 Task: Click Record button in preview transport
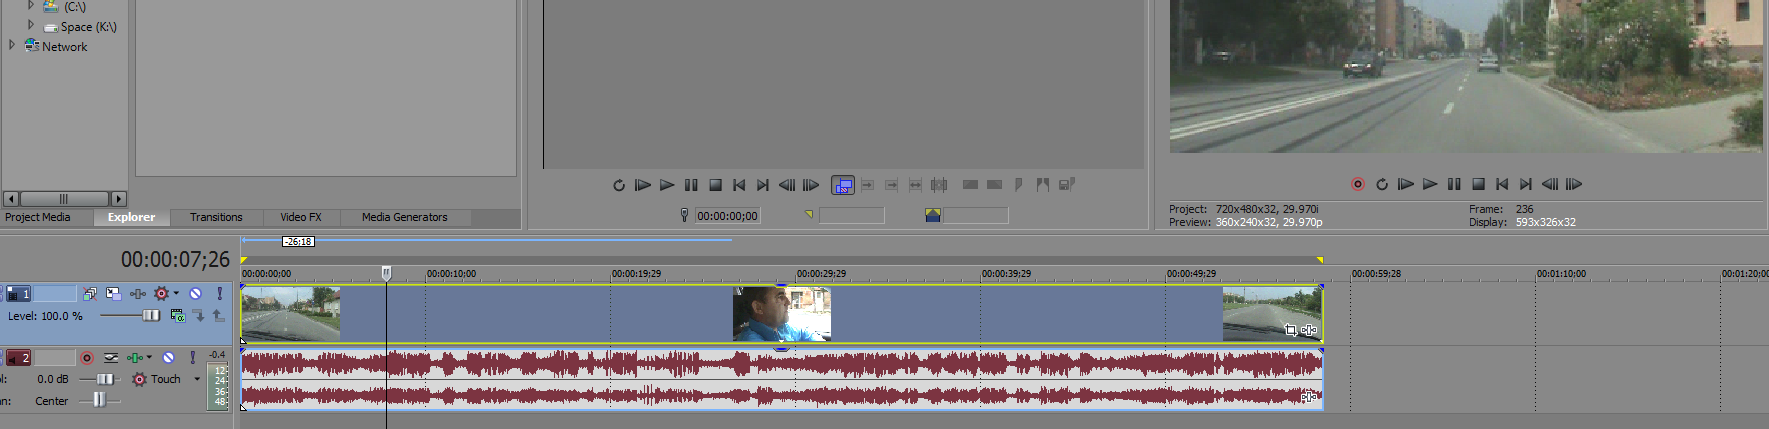point(1358,184)
